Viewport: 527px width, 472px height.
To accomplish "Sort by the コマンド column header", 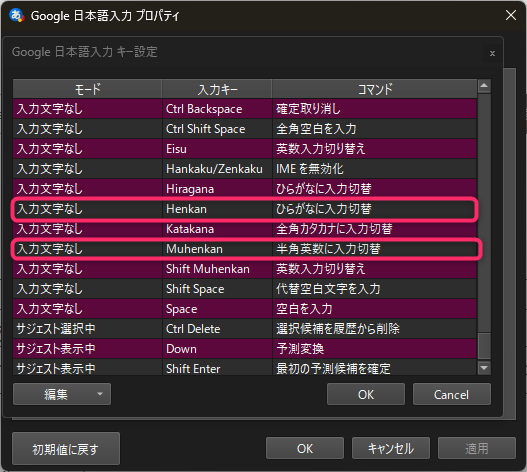I will pos(374,89).
